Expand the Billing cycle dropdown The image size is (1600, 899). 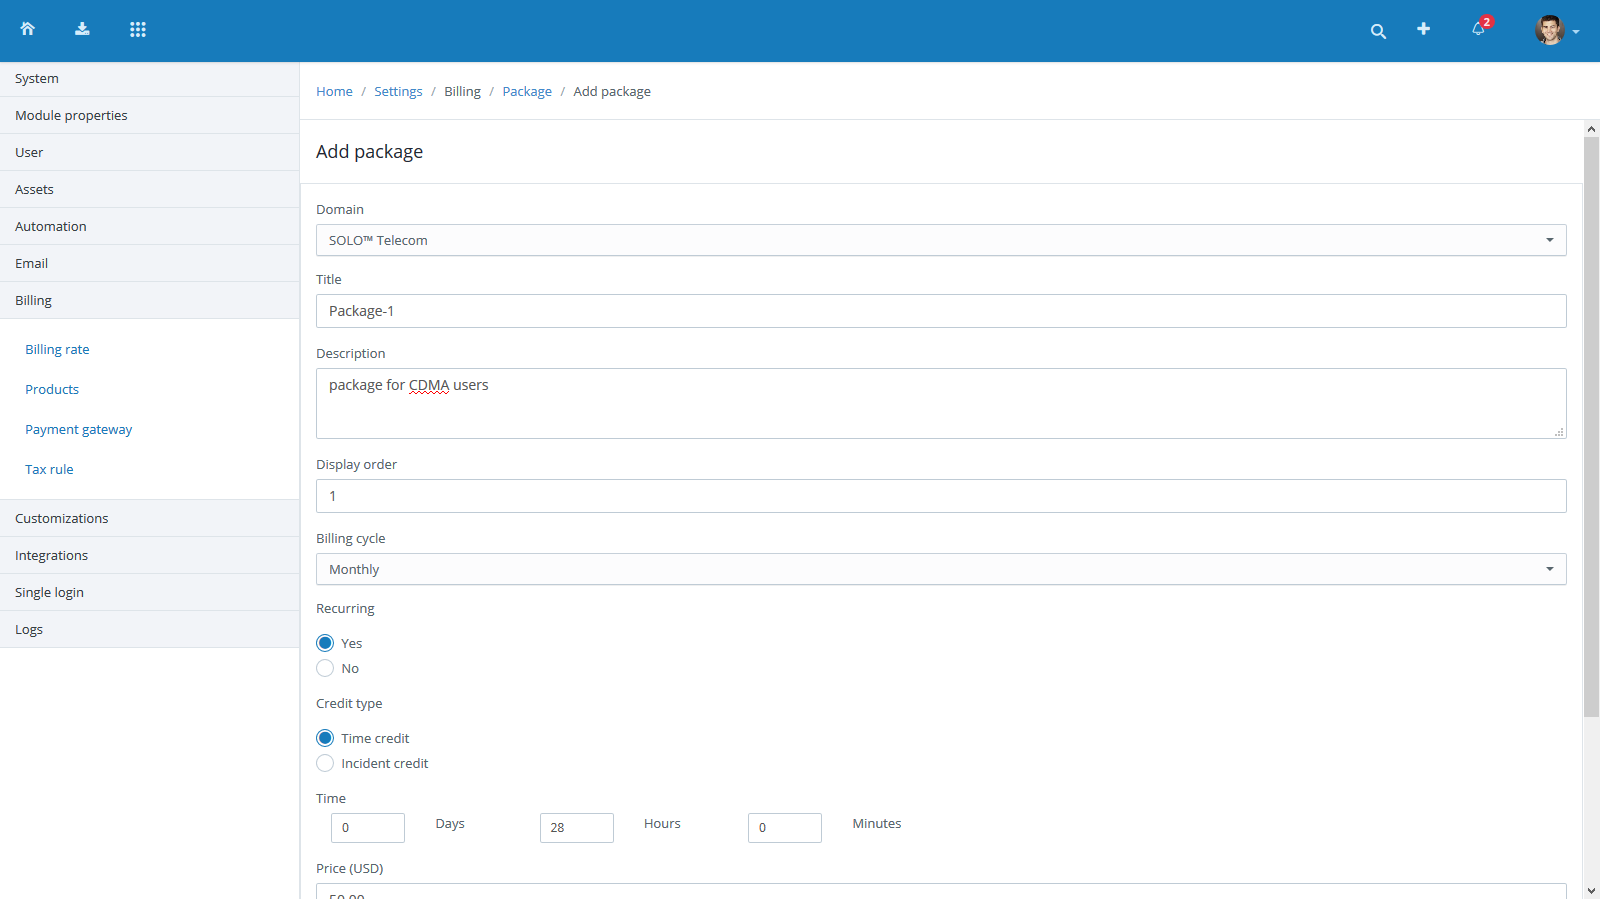940,569
